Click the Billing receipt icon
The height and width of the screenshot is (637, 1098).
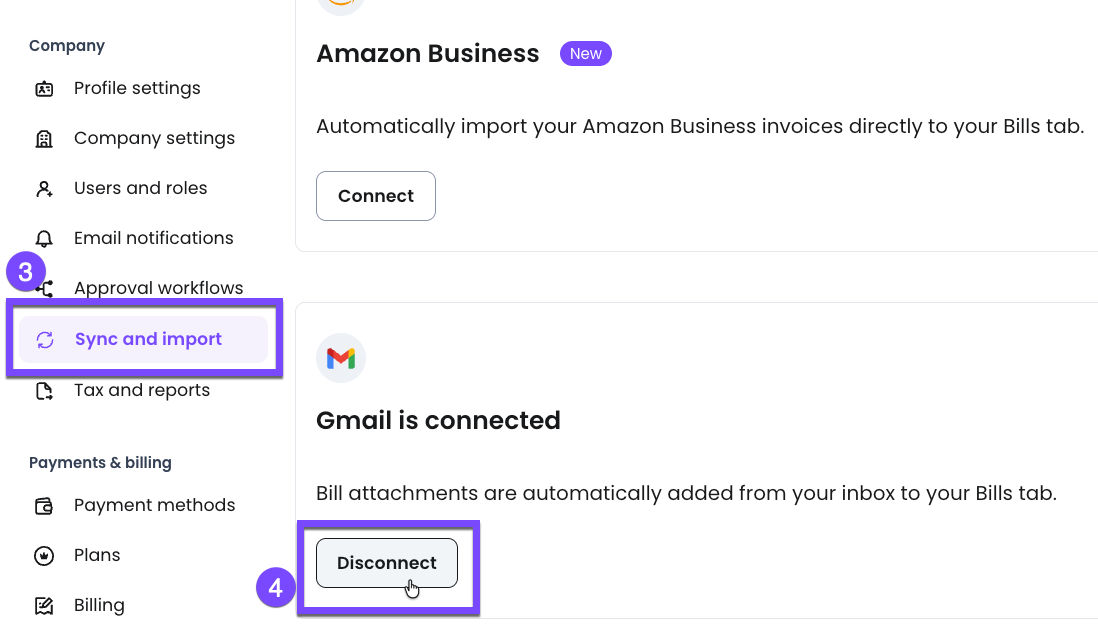pos(44,606)
